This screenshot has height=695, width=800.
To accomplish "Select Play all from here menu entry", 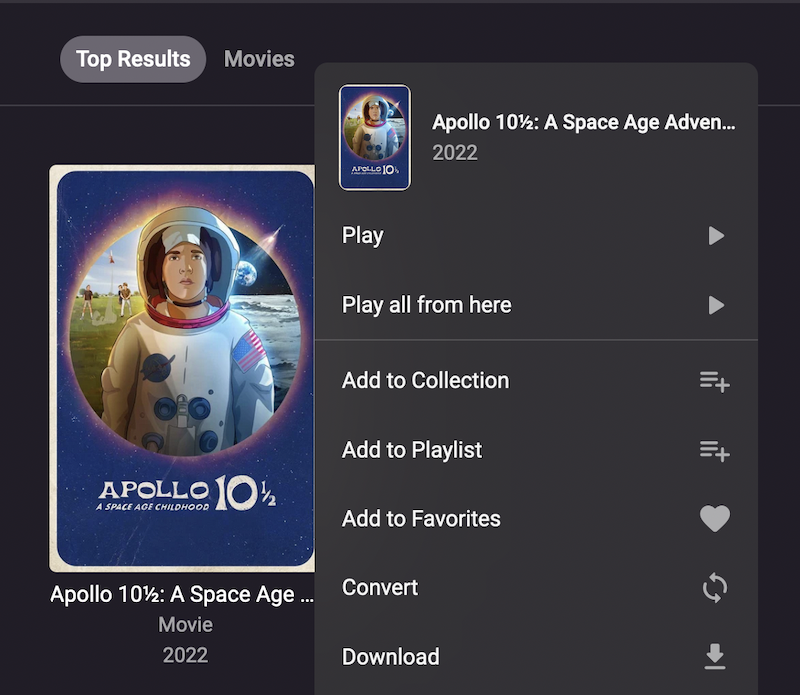I will pos(426,305).
